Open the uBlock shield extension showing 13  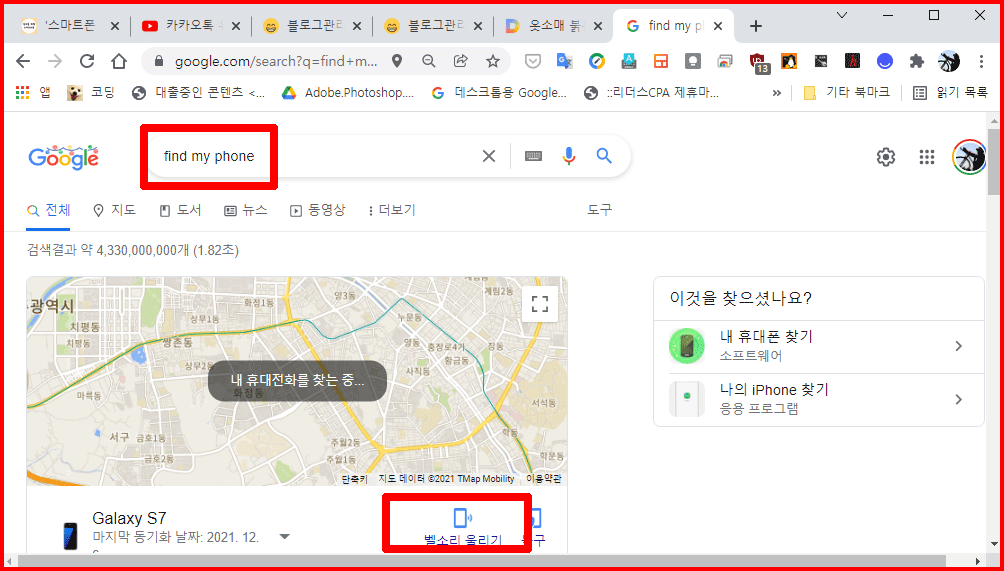pyautogui.click(x=757, y=62)
